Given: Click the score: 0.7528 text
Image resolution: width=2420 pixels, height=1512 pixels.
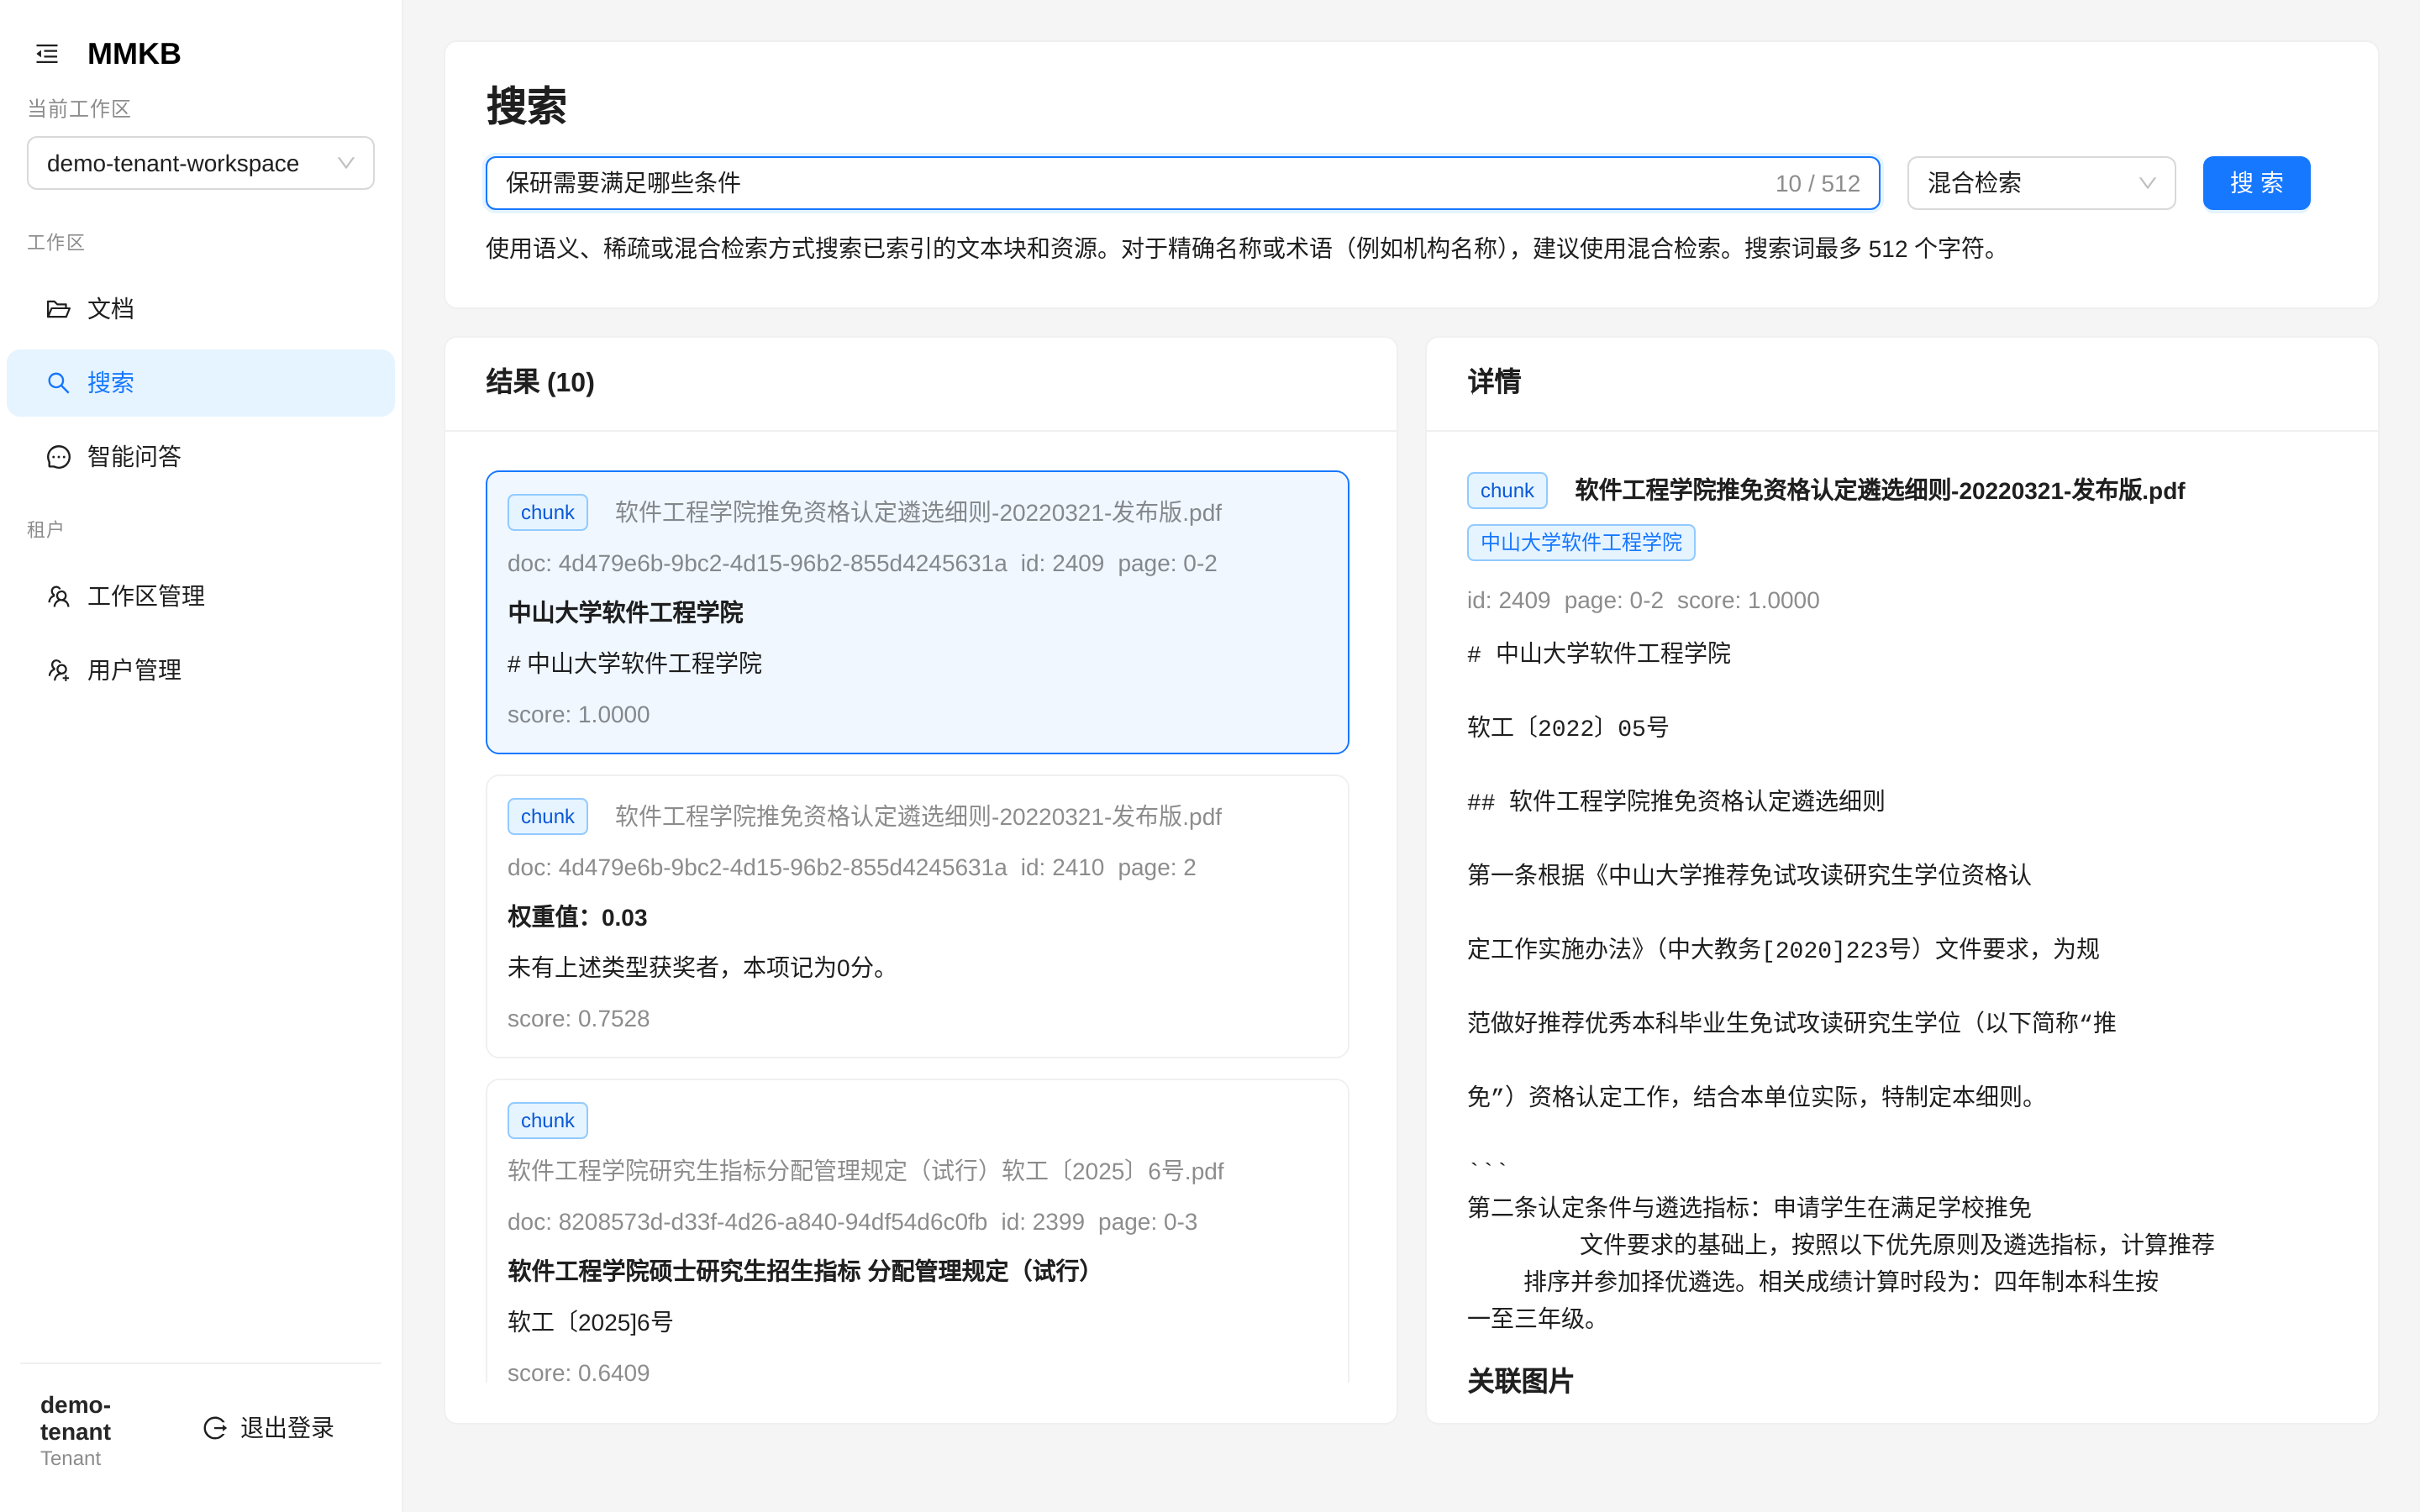Looking at the screenshot, I should (x=578, y=1018).
